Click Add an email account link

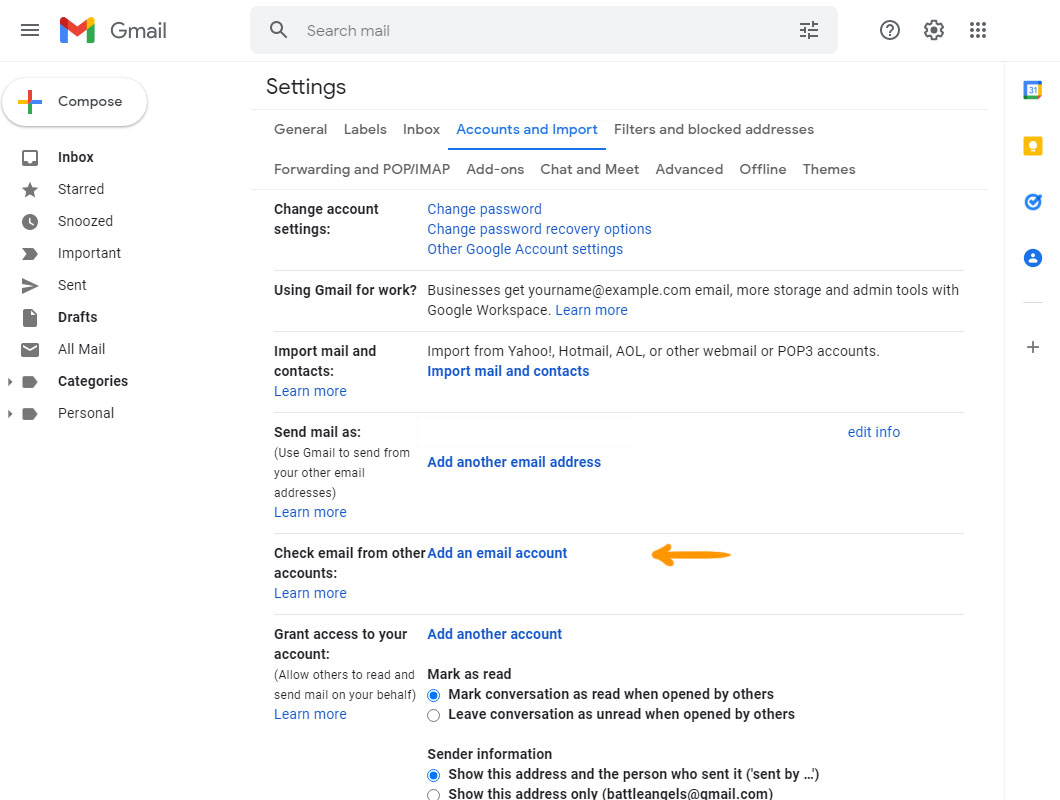point(497,553)
